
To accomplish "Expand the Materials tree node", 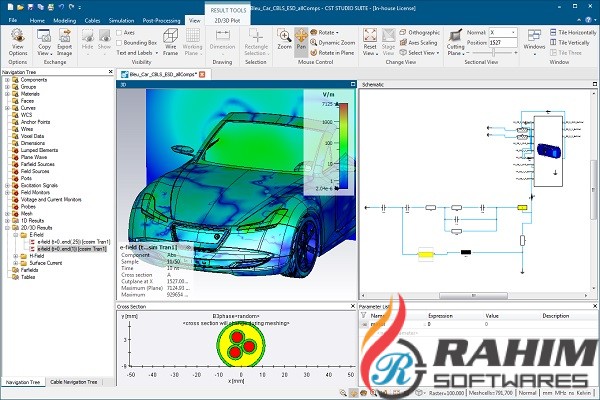I will 7,94.
